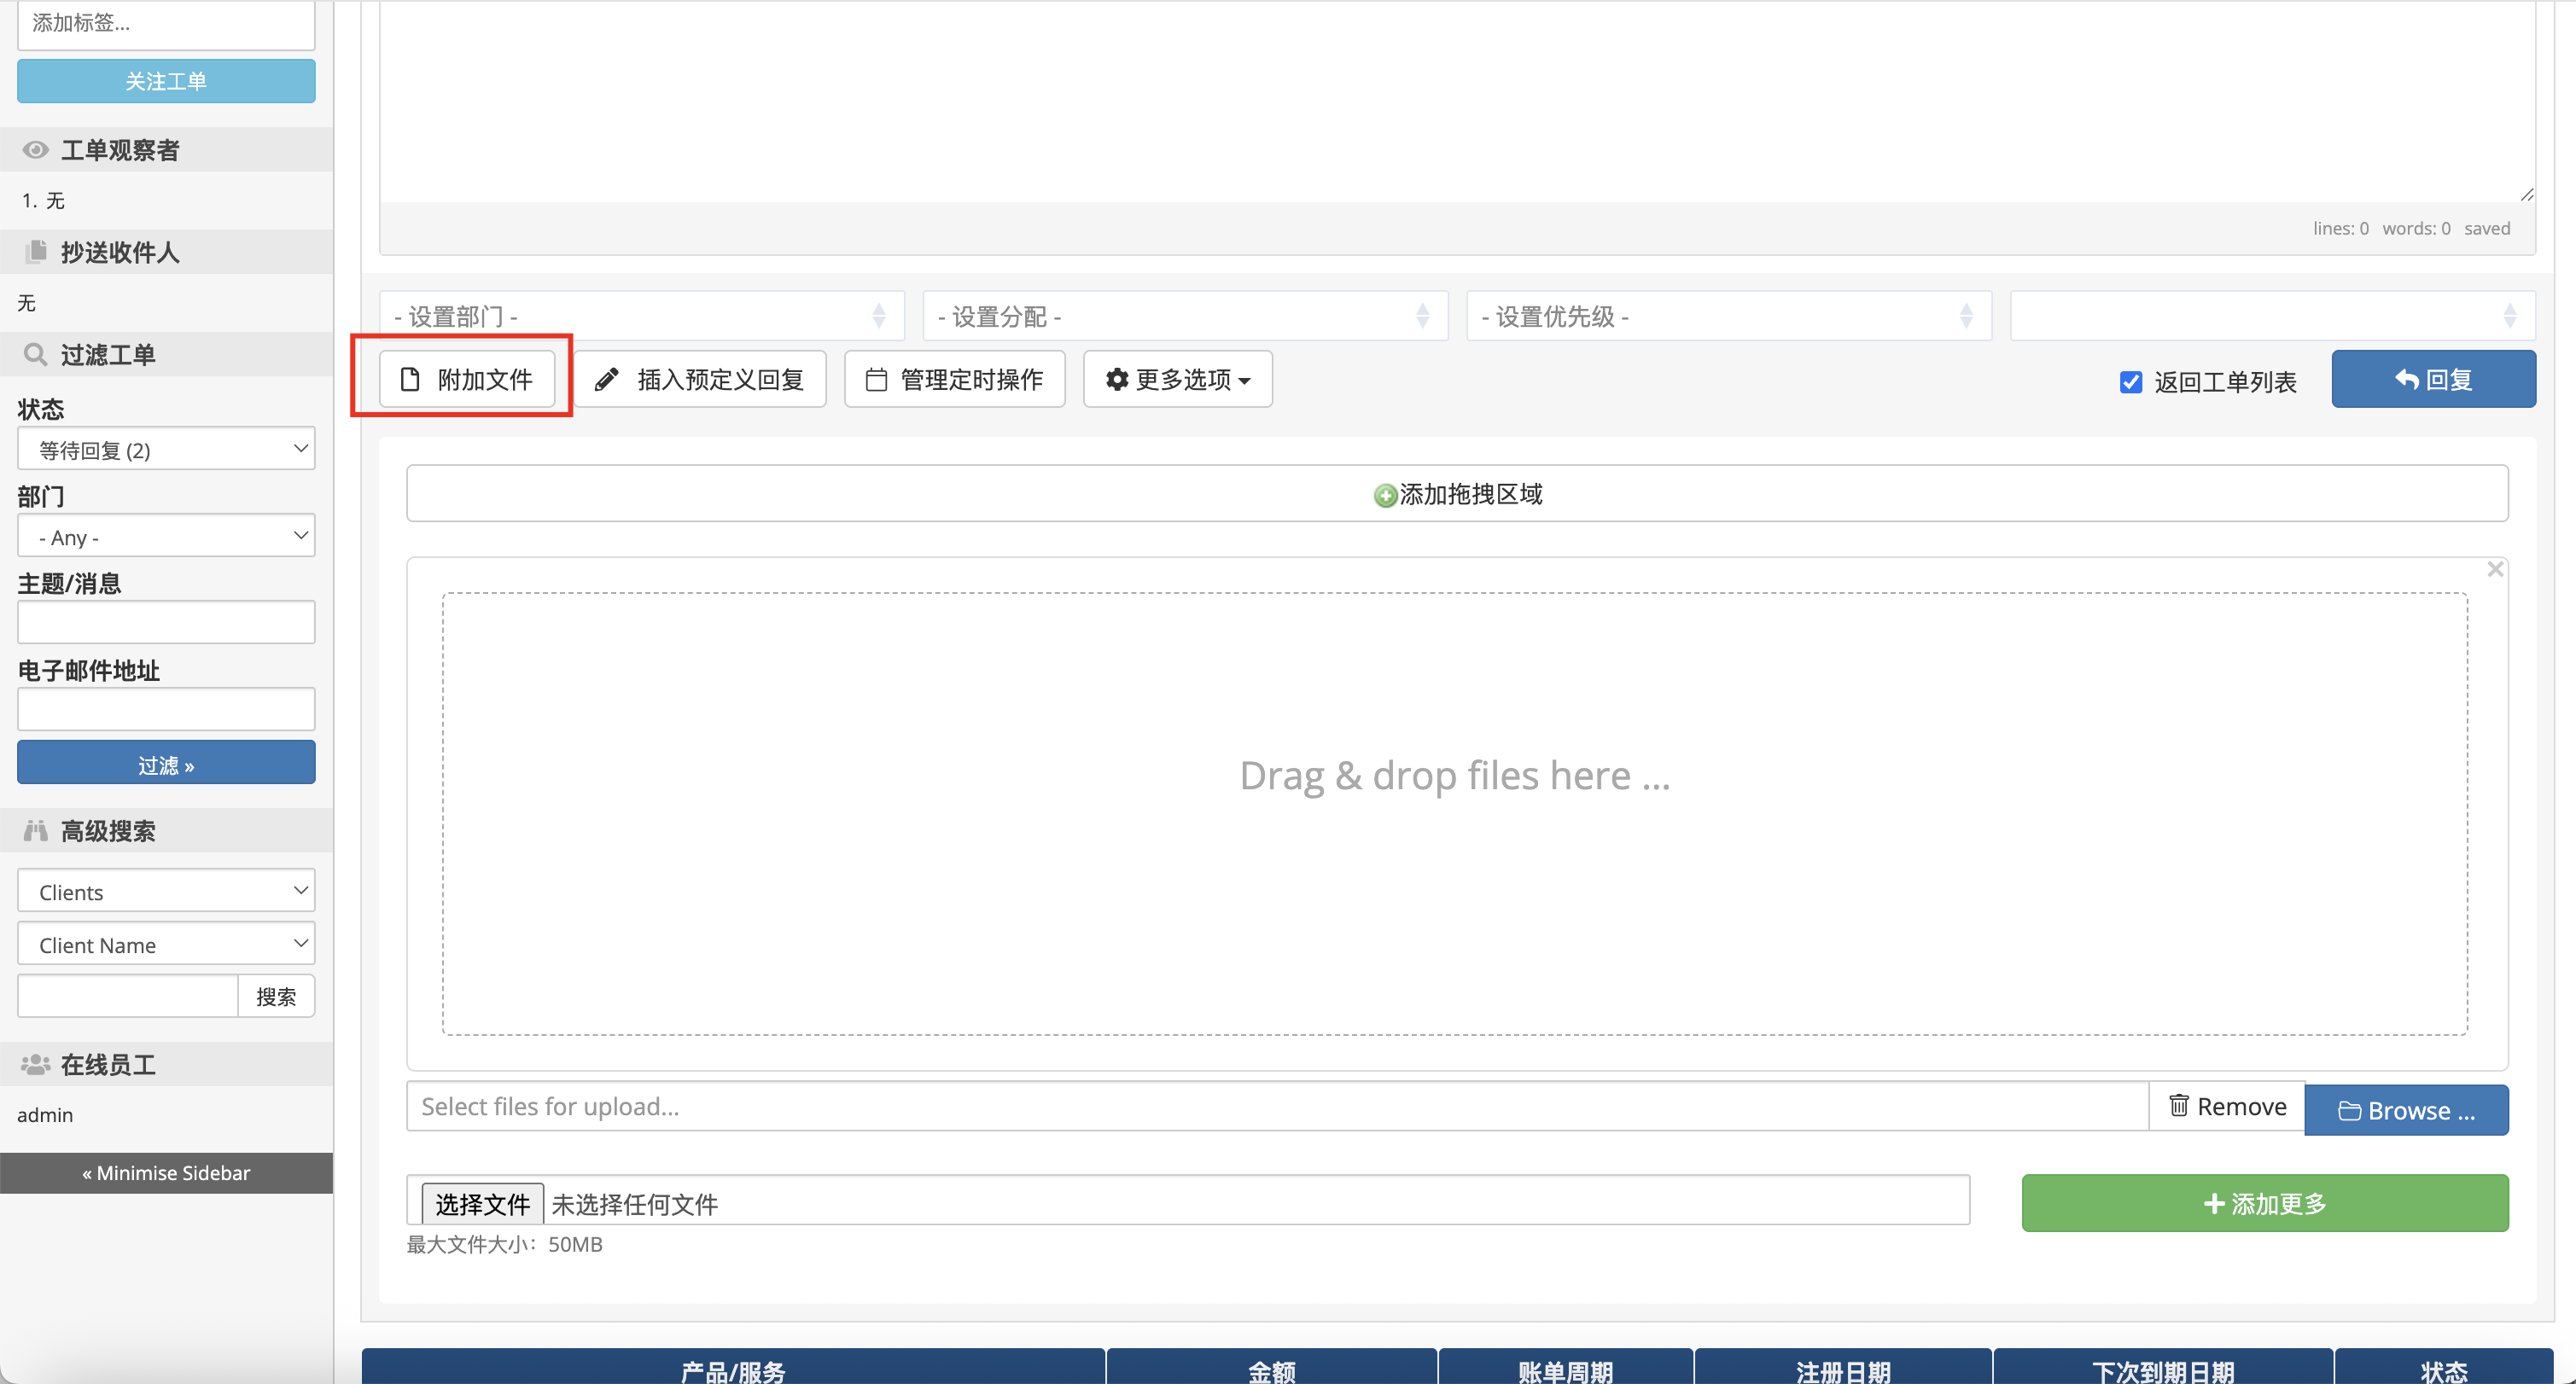Select the Client Name search dropdown
This screenshot has width=2576, height=1384.
[x=166, y=944]
